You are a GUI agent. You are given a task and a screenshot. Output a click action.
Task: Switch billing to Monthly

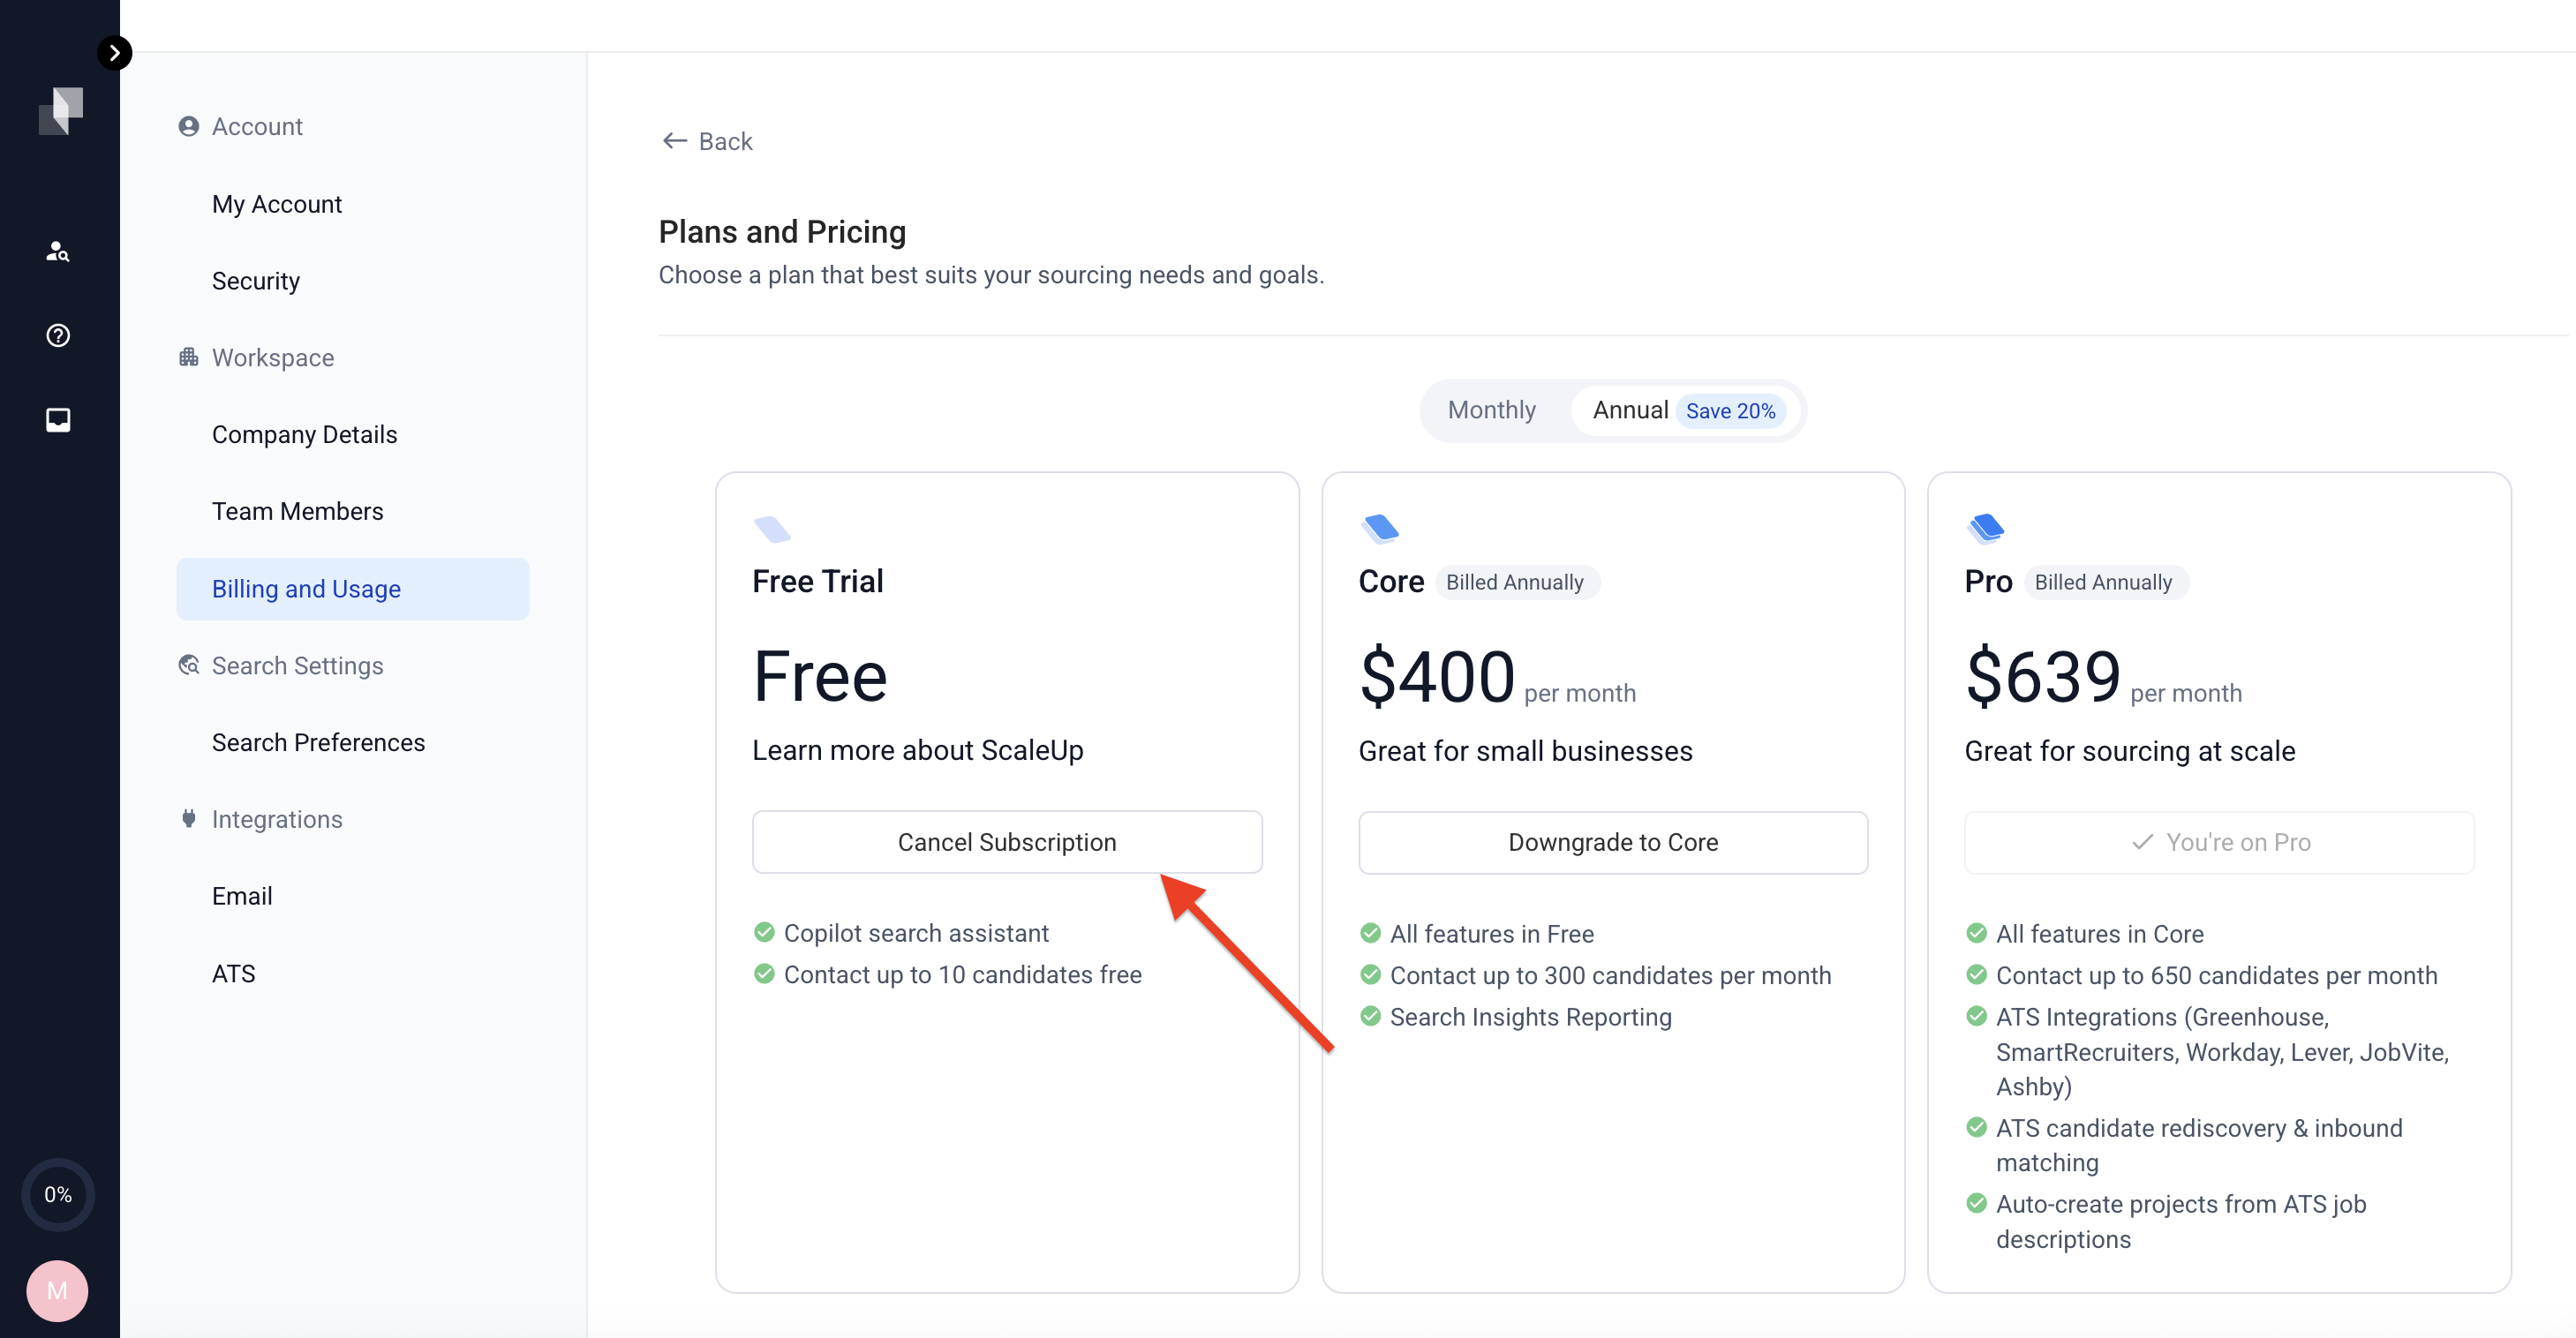click(1491, 410)
